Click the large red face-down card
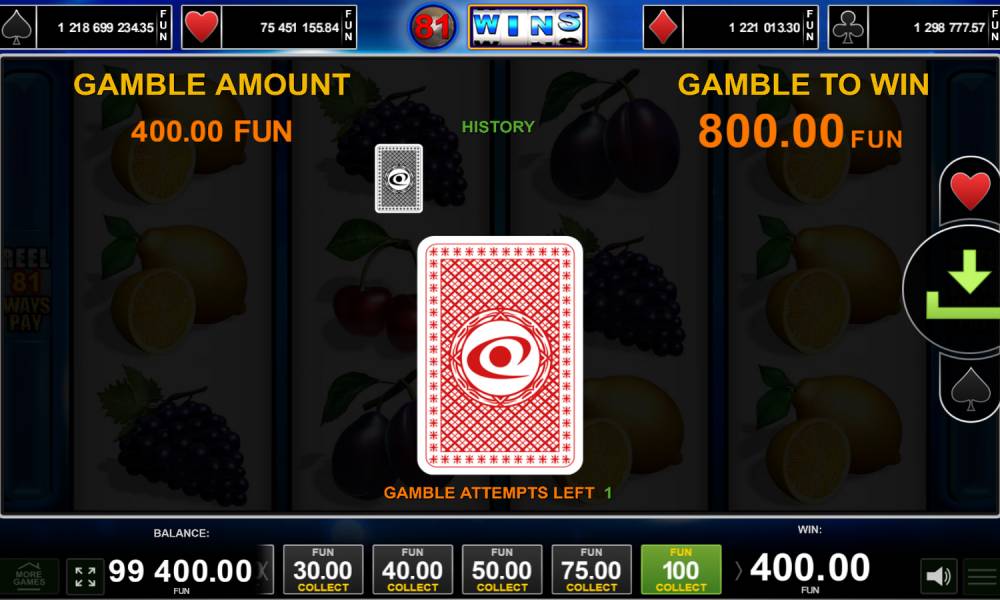The width and height of the screenshot is (1000, 600). 500,355
